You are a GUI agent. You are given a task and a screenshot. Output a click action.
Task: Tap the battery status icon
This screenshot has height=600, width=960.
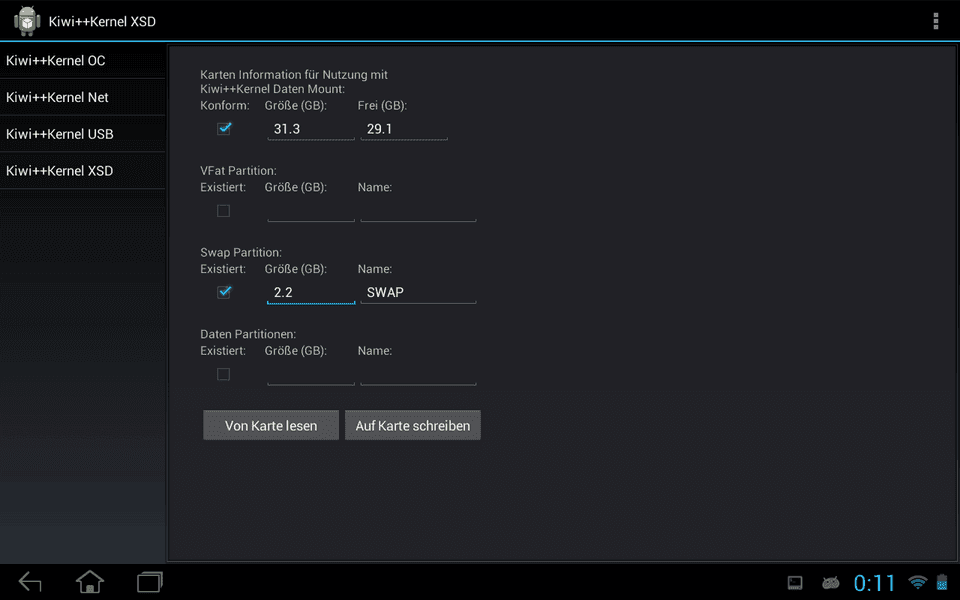point(942,582)
